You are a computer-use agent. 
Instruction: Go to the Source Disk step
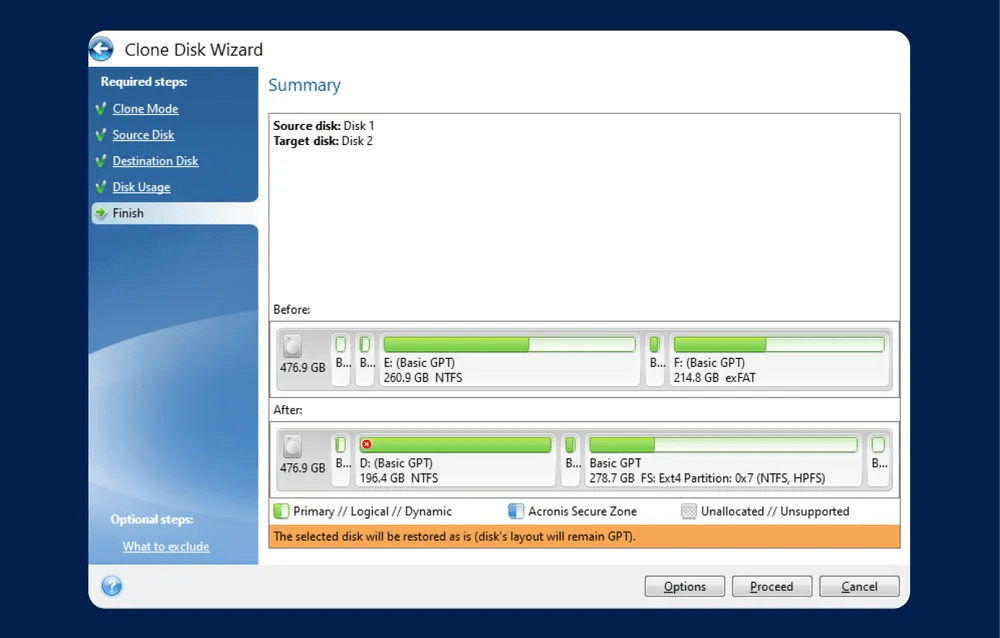pos(143,135)
